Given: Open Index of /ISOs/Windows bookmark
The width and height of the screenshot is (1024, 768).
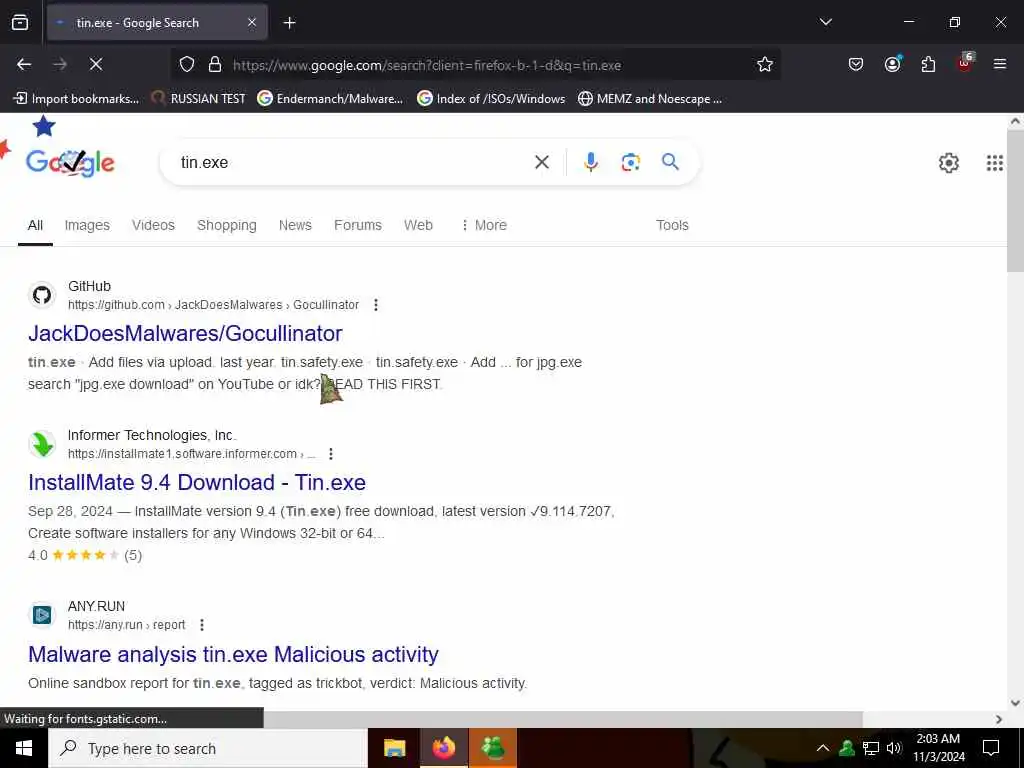Looking at the screenshot, I should [x=491, y=99].
